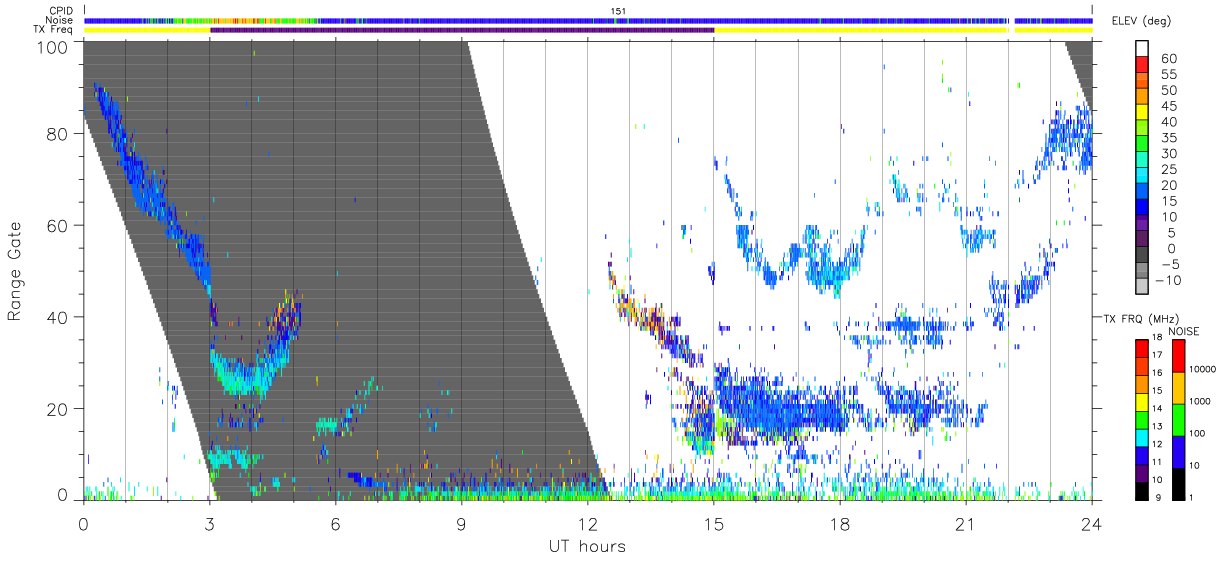1228x567 pixels.
Task: Click the '1' label in NOISE legend
Action: point(1193,497)
